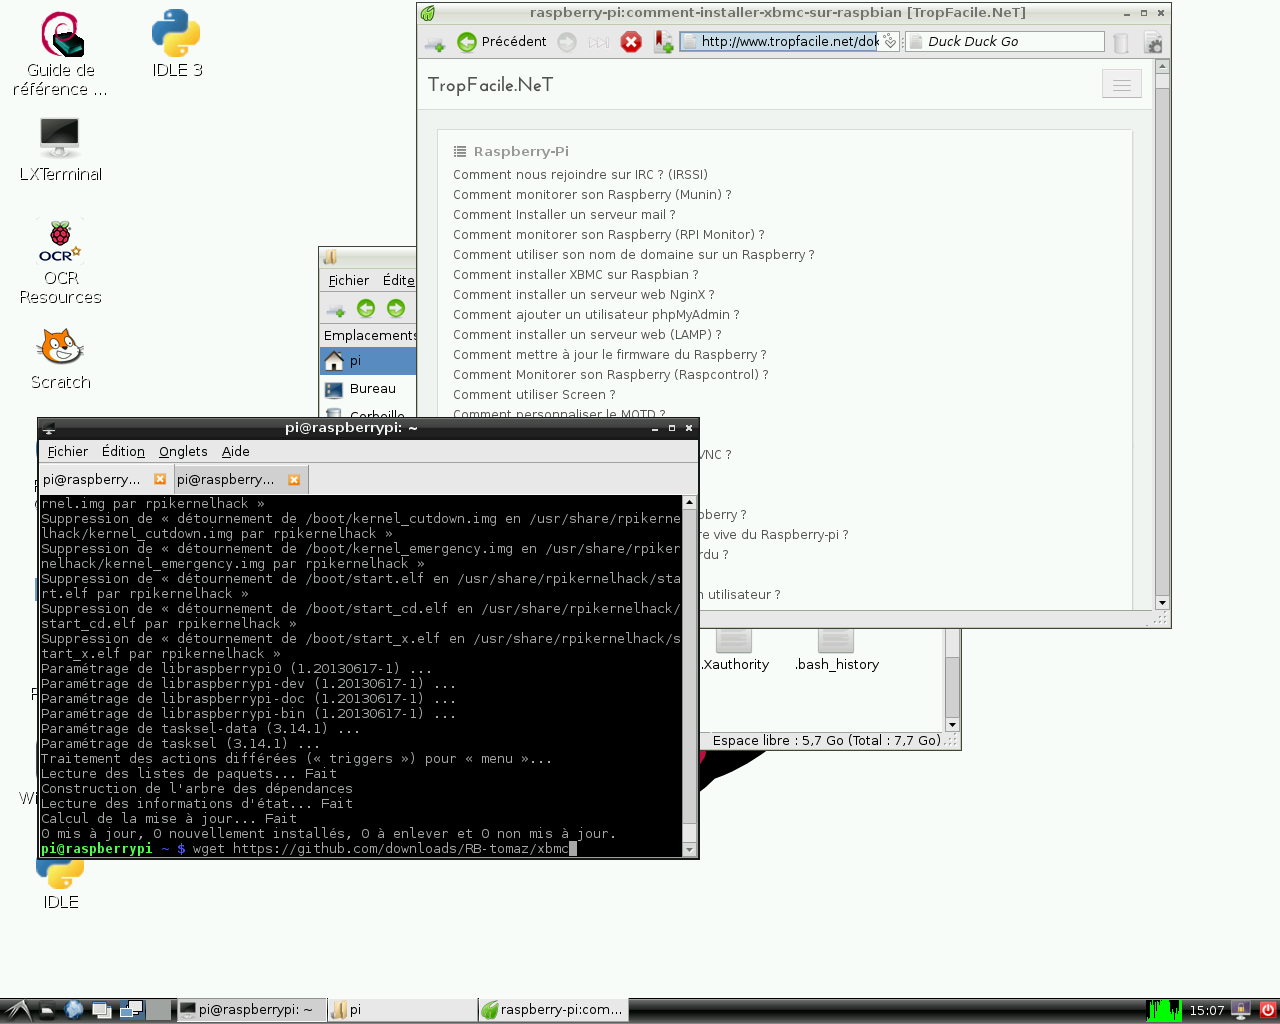The height and width of the screenshot is (1024, 1280).
Task: Open the IDLE 3 desktop icon
Action: [x=177, y=45]
